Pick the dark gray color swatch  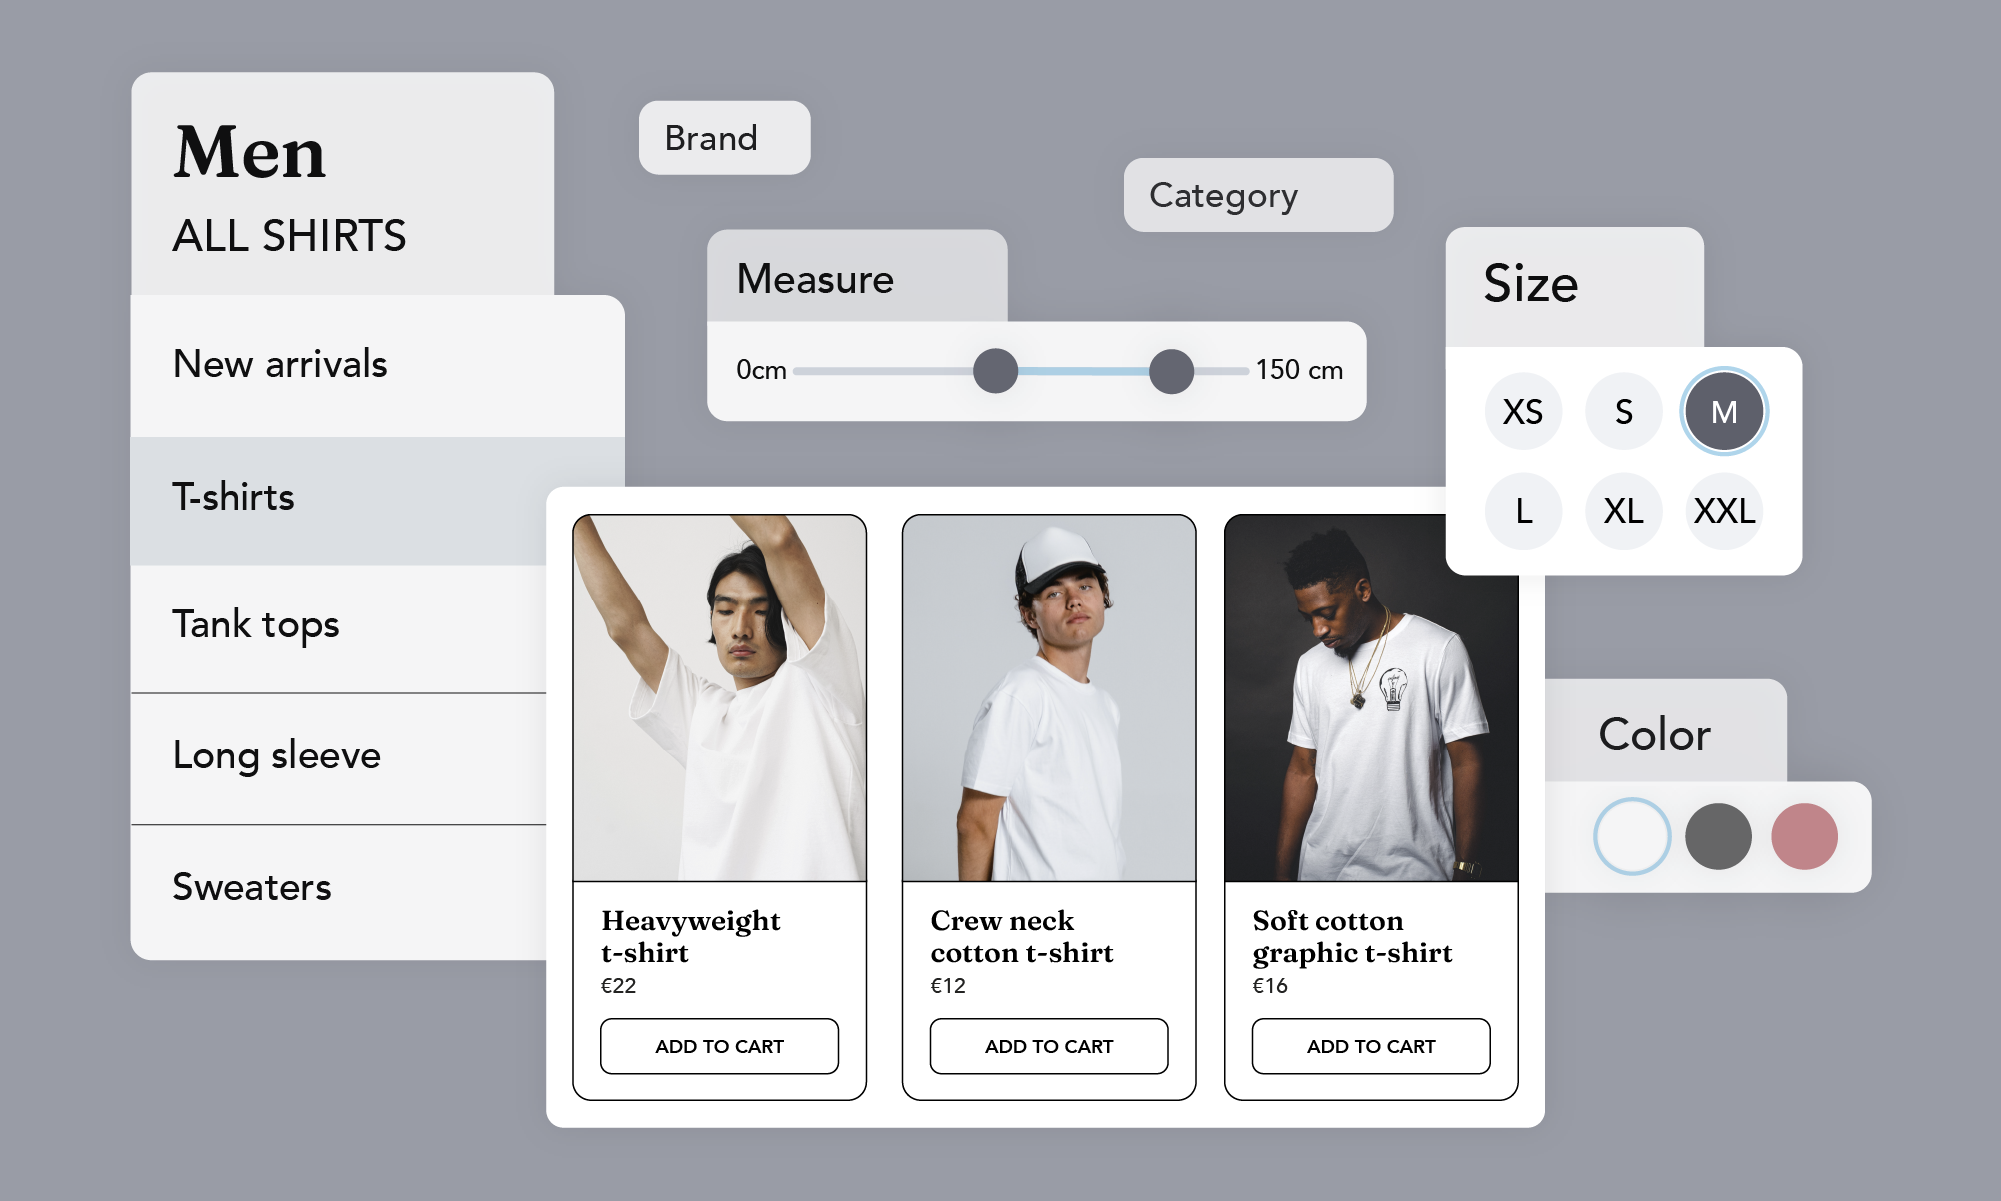(1718, 836)
